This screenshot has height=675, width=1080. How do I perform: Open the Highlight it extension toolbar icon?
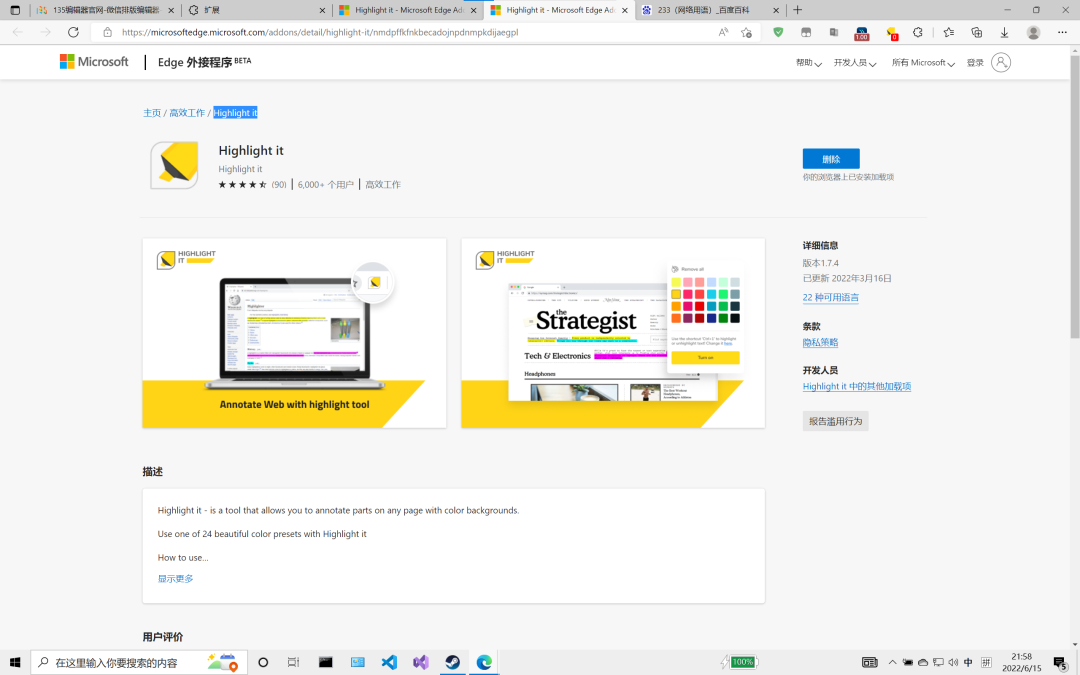click(891, 33)
